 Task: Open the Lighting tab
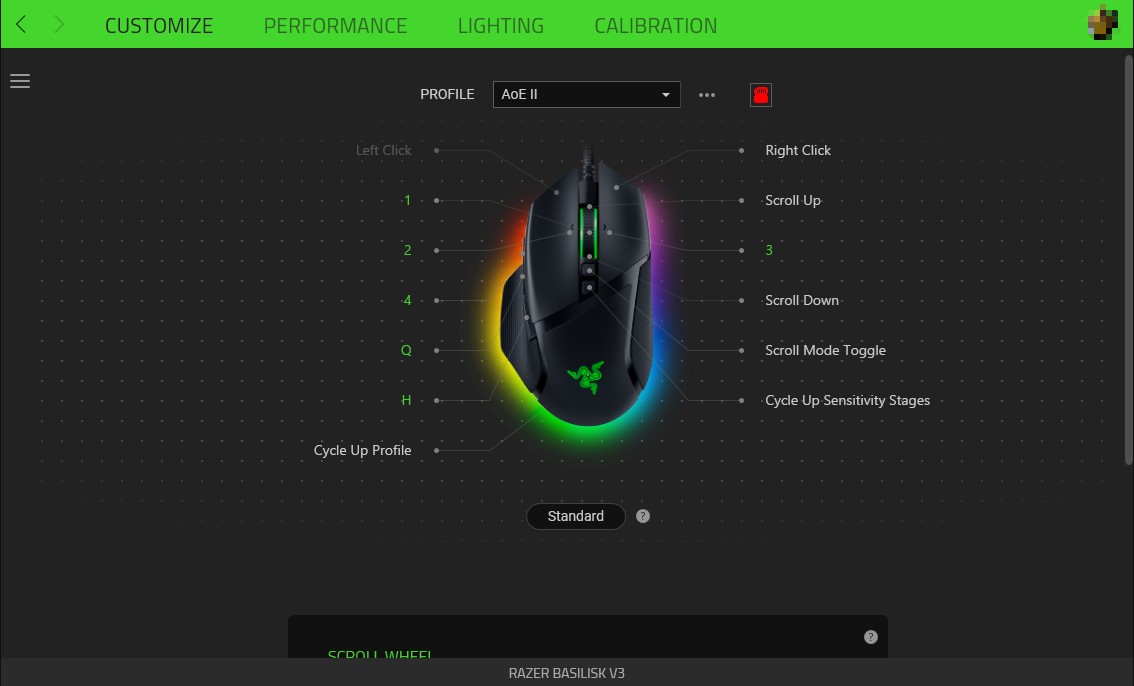point(500,25)
